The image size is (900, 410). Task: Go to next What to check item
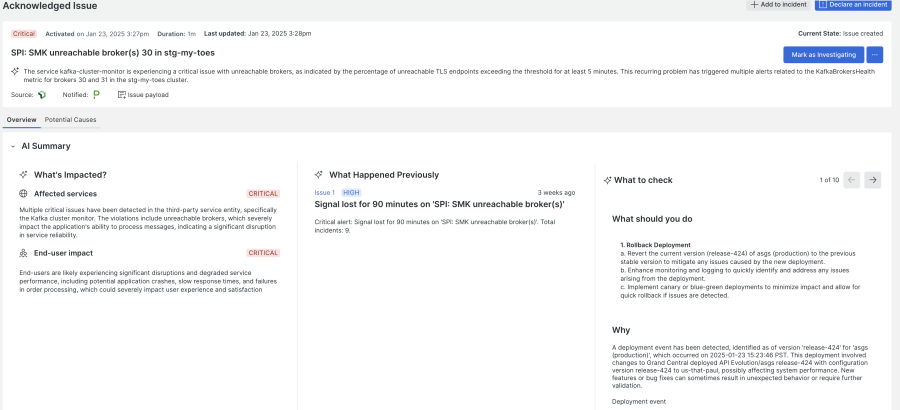[873, 180]
